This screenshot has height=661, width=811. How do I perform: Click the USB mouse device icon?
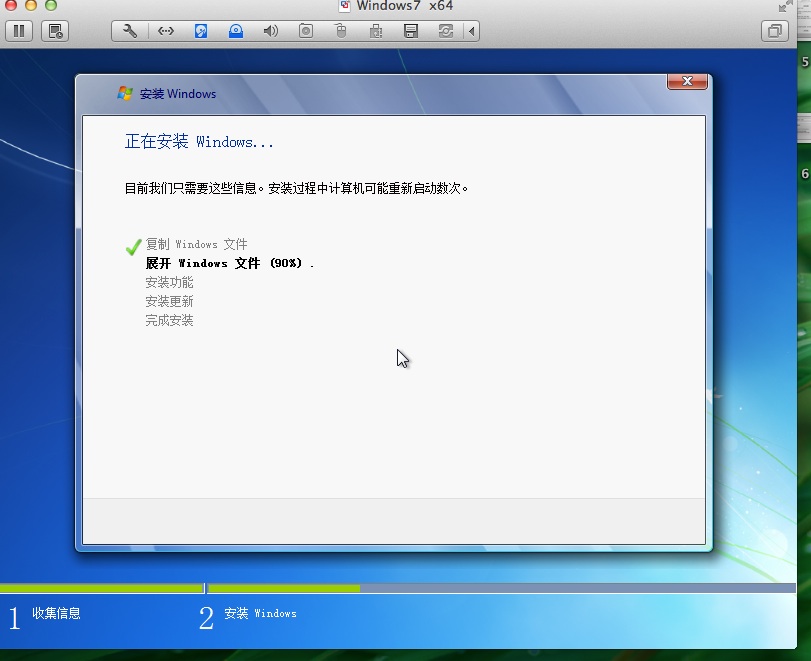point(340,31)
